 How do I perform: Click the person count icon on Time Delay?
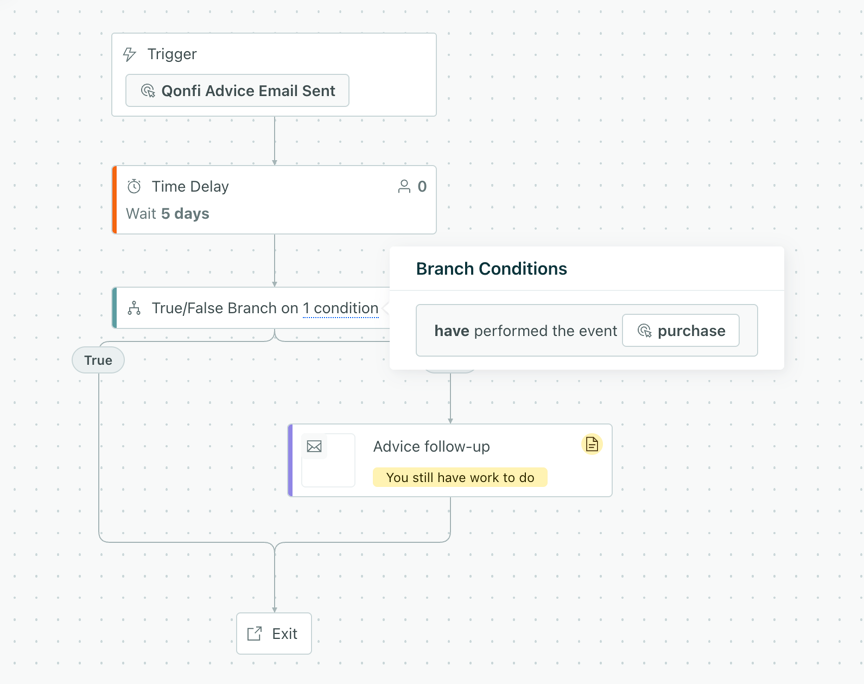(x=404, y=186)
